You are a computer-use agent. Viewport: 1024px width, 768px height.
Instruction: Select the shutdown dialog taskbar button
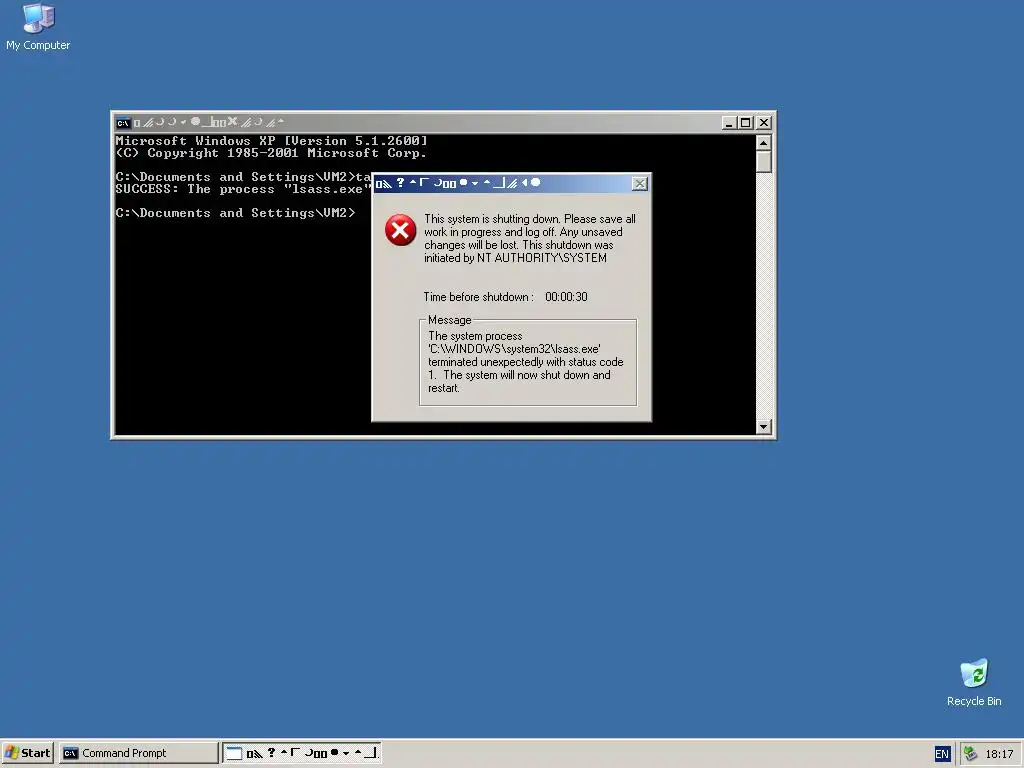[x=302, y=753]
